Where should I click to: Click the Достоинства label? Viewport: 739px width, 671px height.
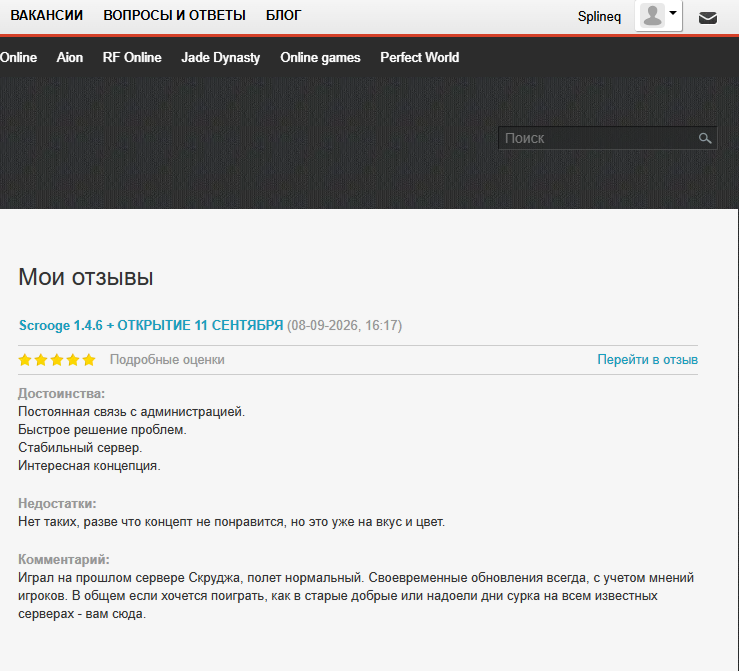tap(61, 393)
